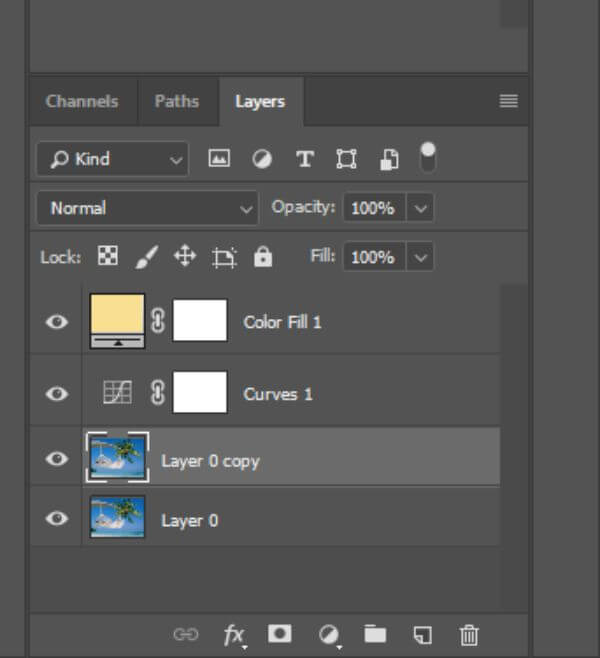The width and height of the screenshot is (600, 658).
Task: Lock all padlock icon
Action: point(263,256)
